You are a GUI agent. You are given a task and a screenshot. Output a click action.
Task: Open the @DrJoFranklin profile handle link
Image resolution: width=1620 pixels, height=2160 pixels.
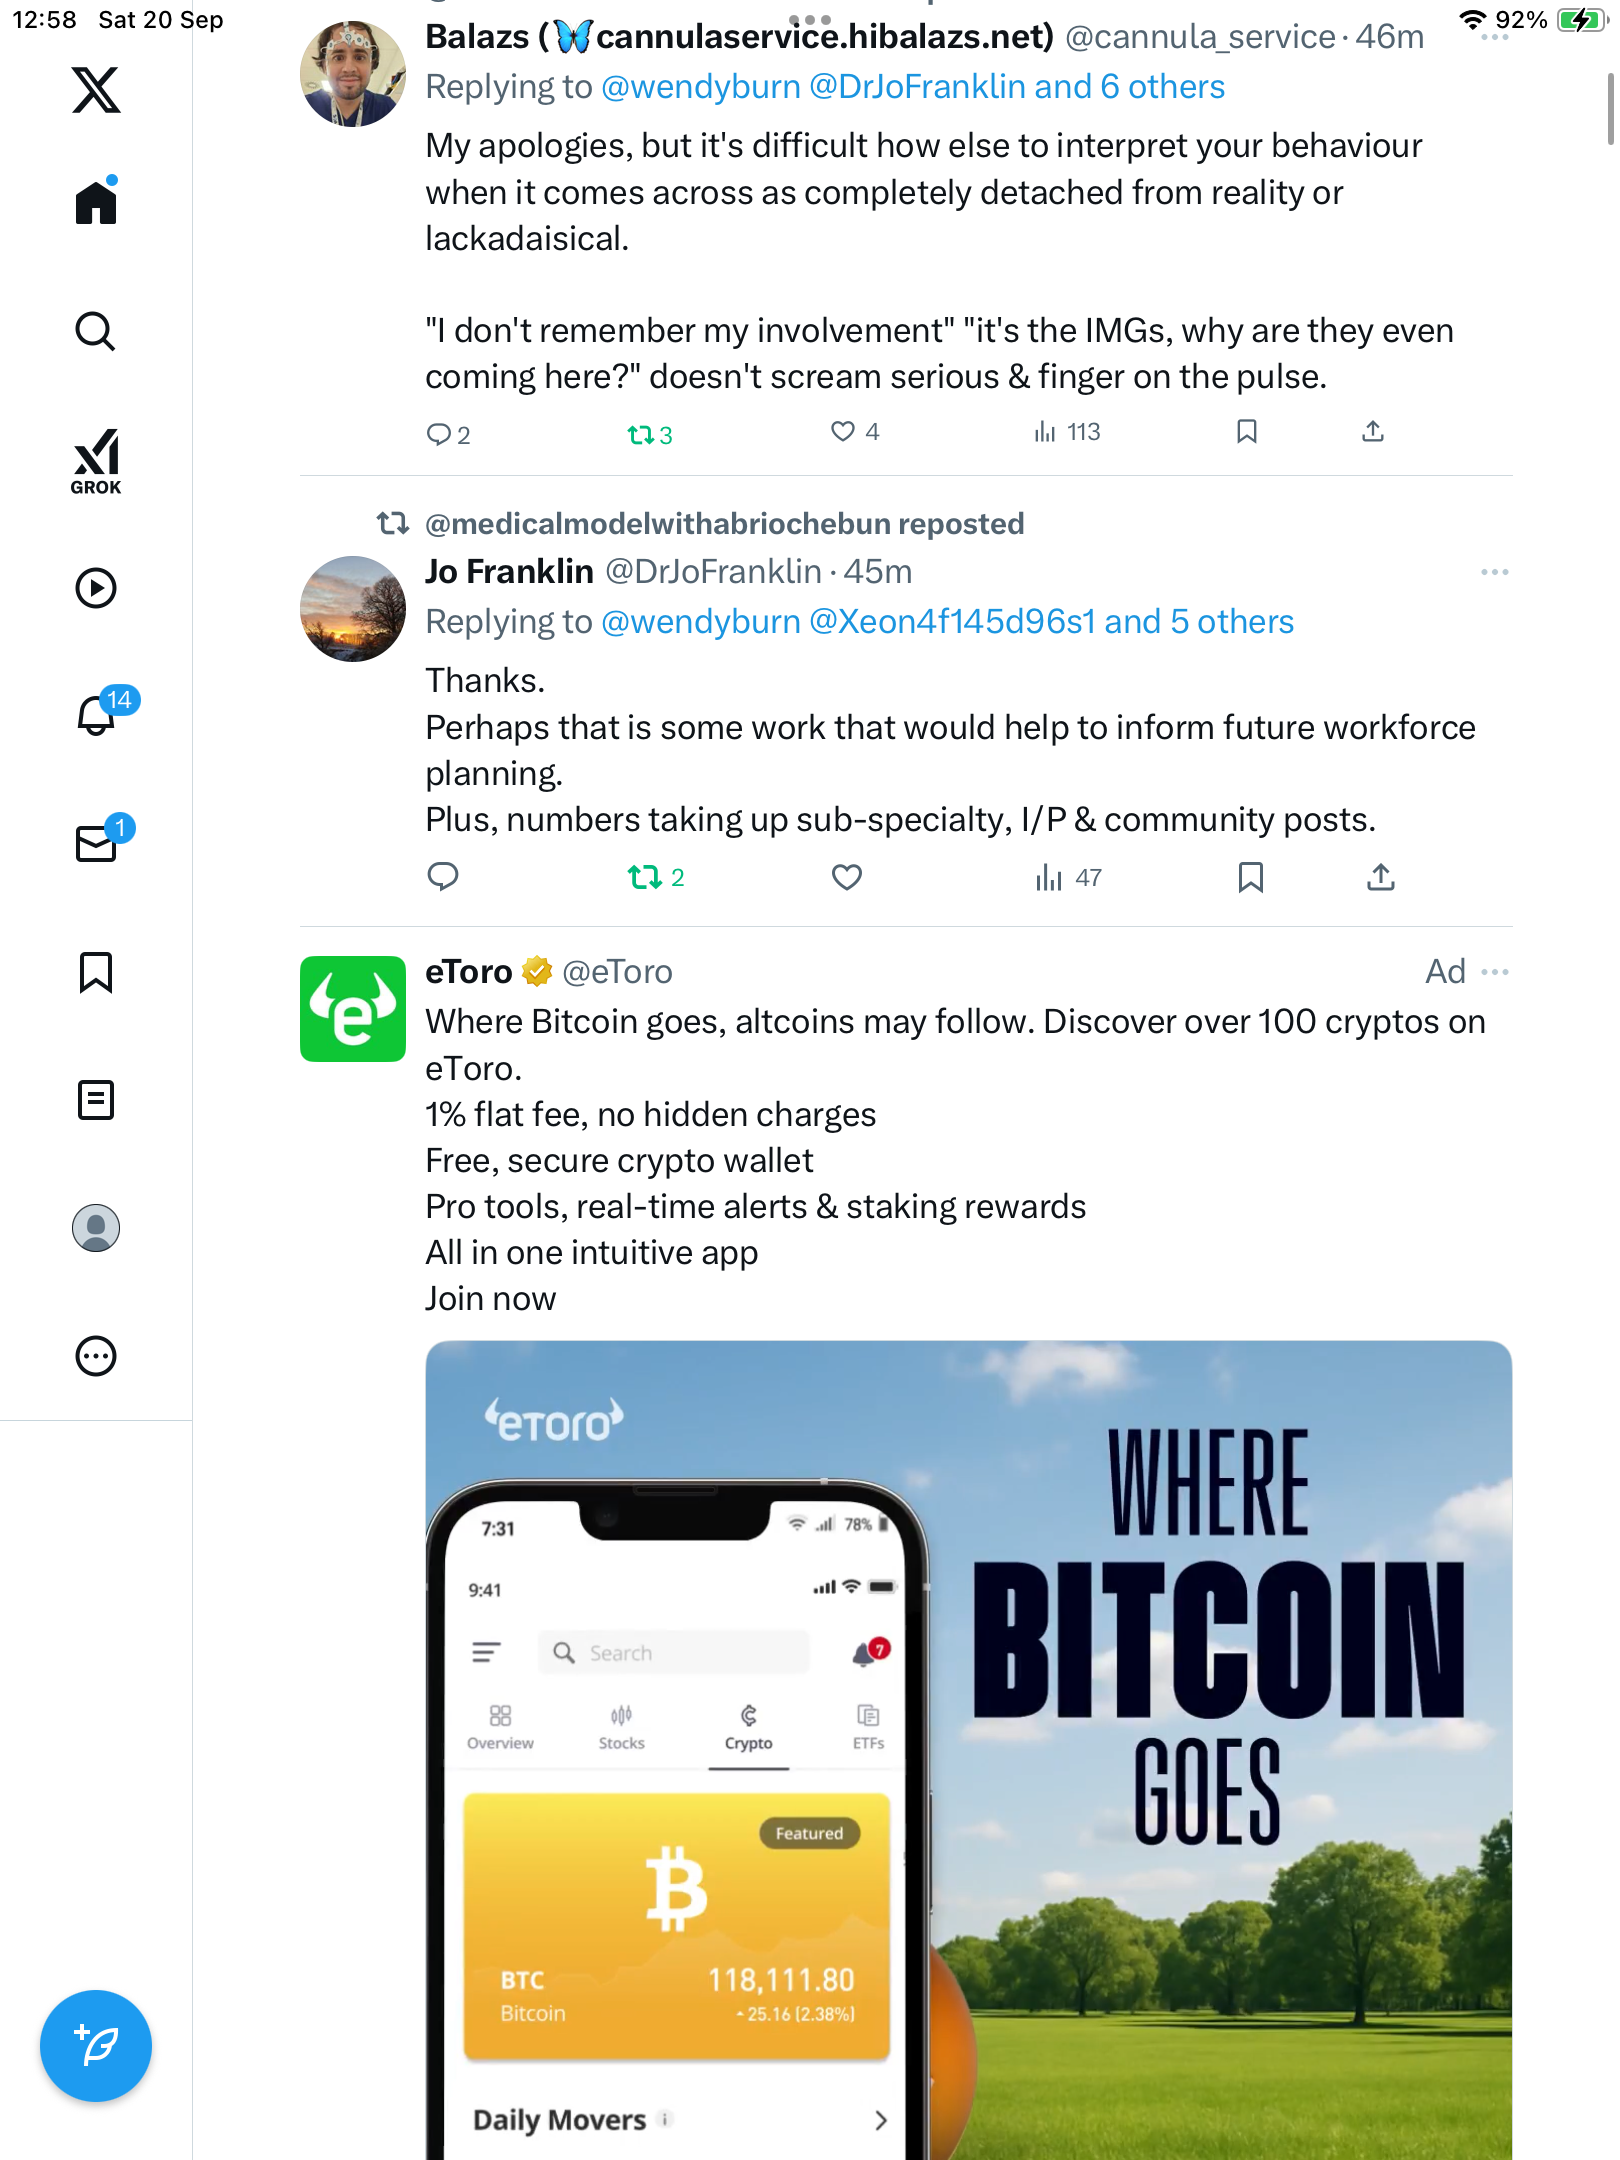[x=713, y=572]
